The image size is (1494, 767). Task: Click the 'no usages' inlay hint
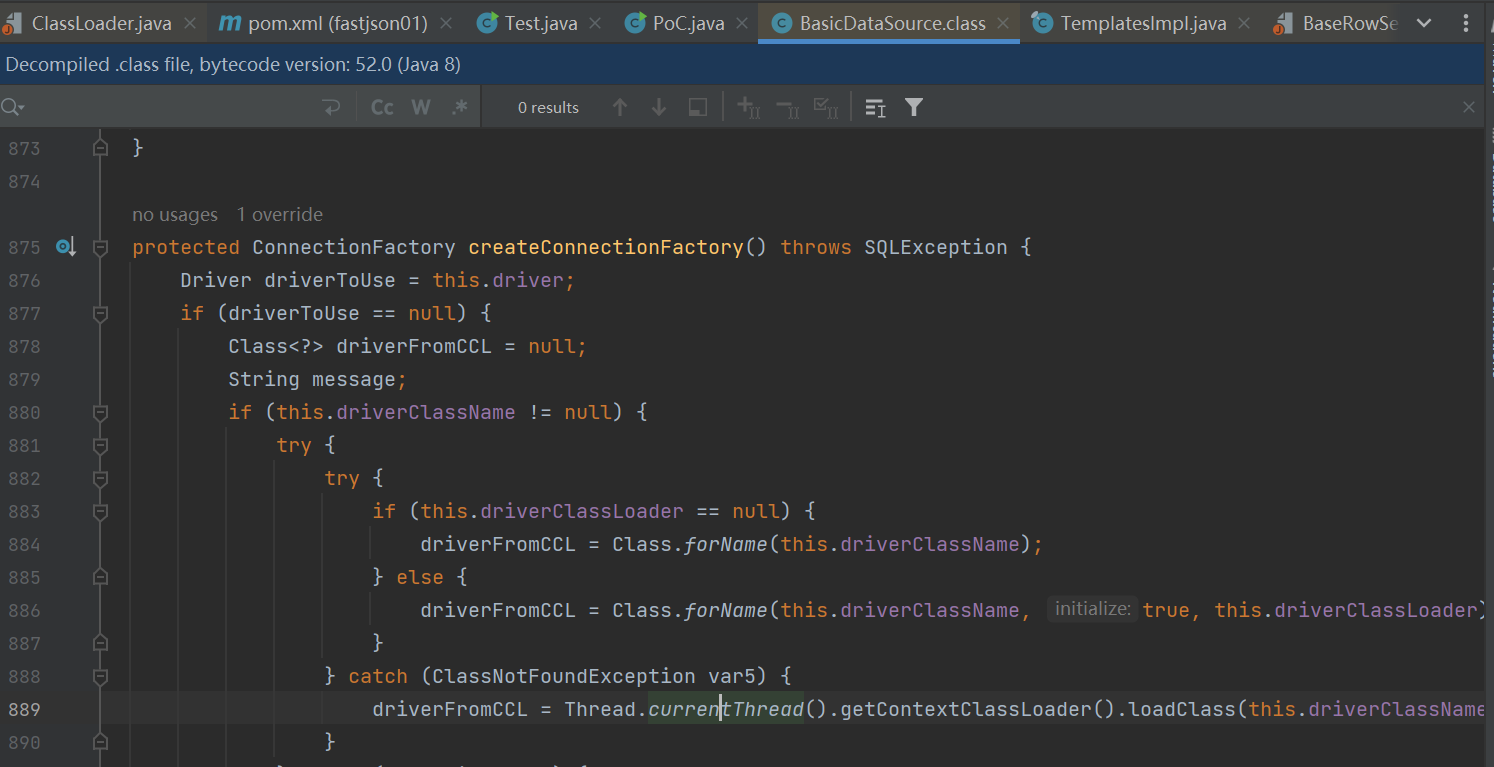[174, 215]
